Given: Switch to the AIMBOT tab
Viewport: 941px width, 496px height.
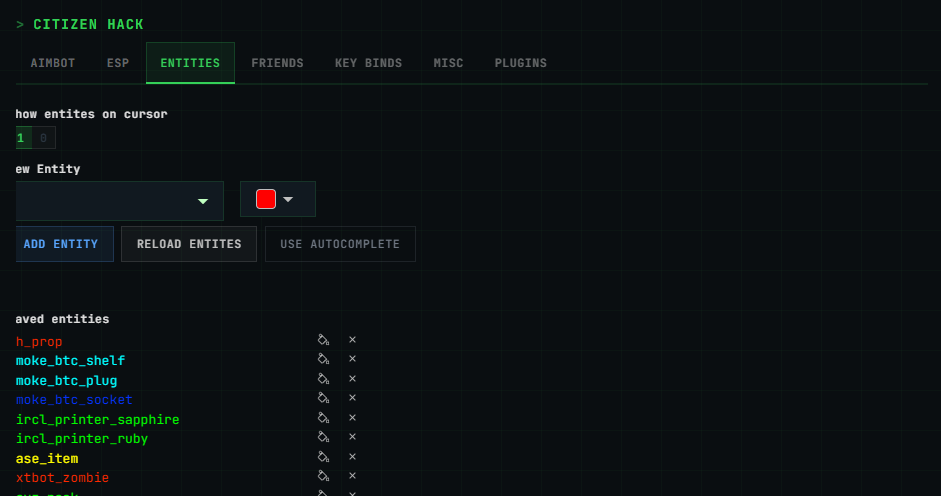Looking at the screenshot, I should pyautogui.click(x=53, y=63).
